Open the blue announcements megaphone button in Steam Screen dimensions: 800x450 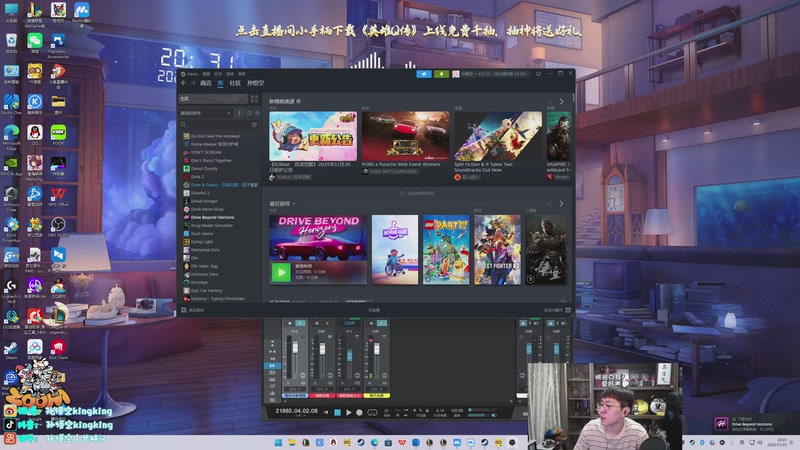point(424,74)
